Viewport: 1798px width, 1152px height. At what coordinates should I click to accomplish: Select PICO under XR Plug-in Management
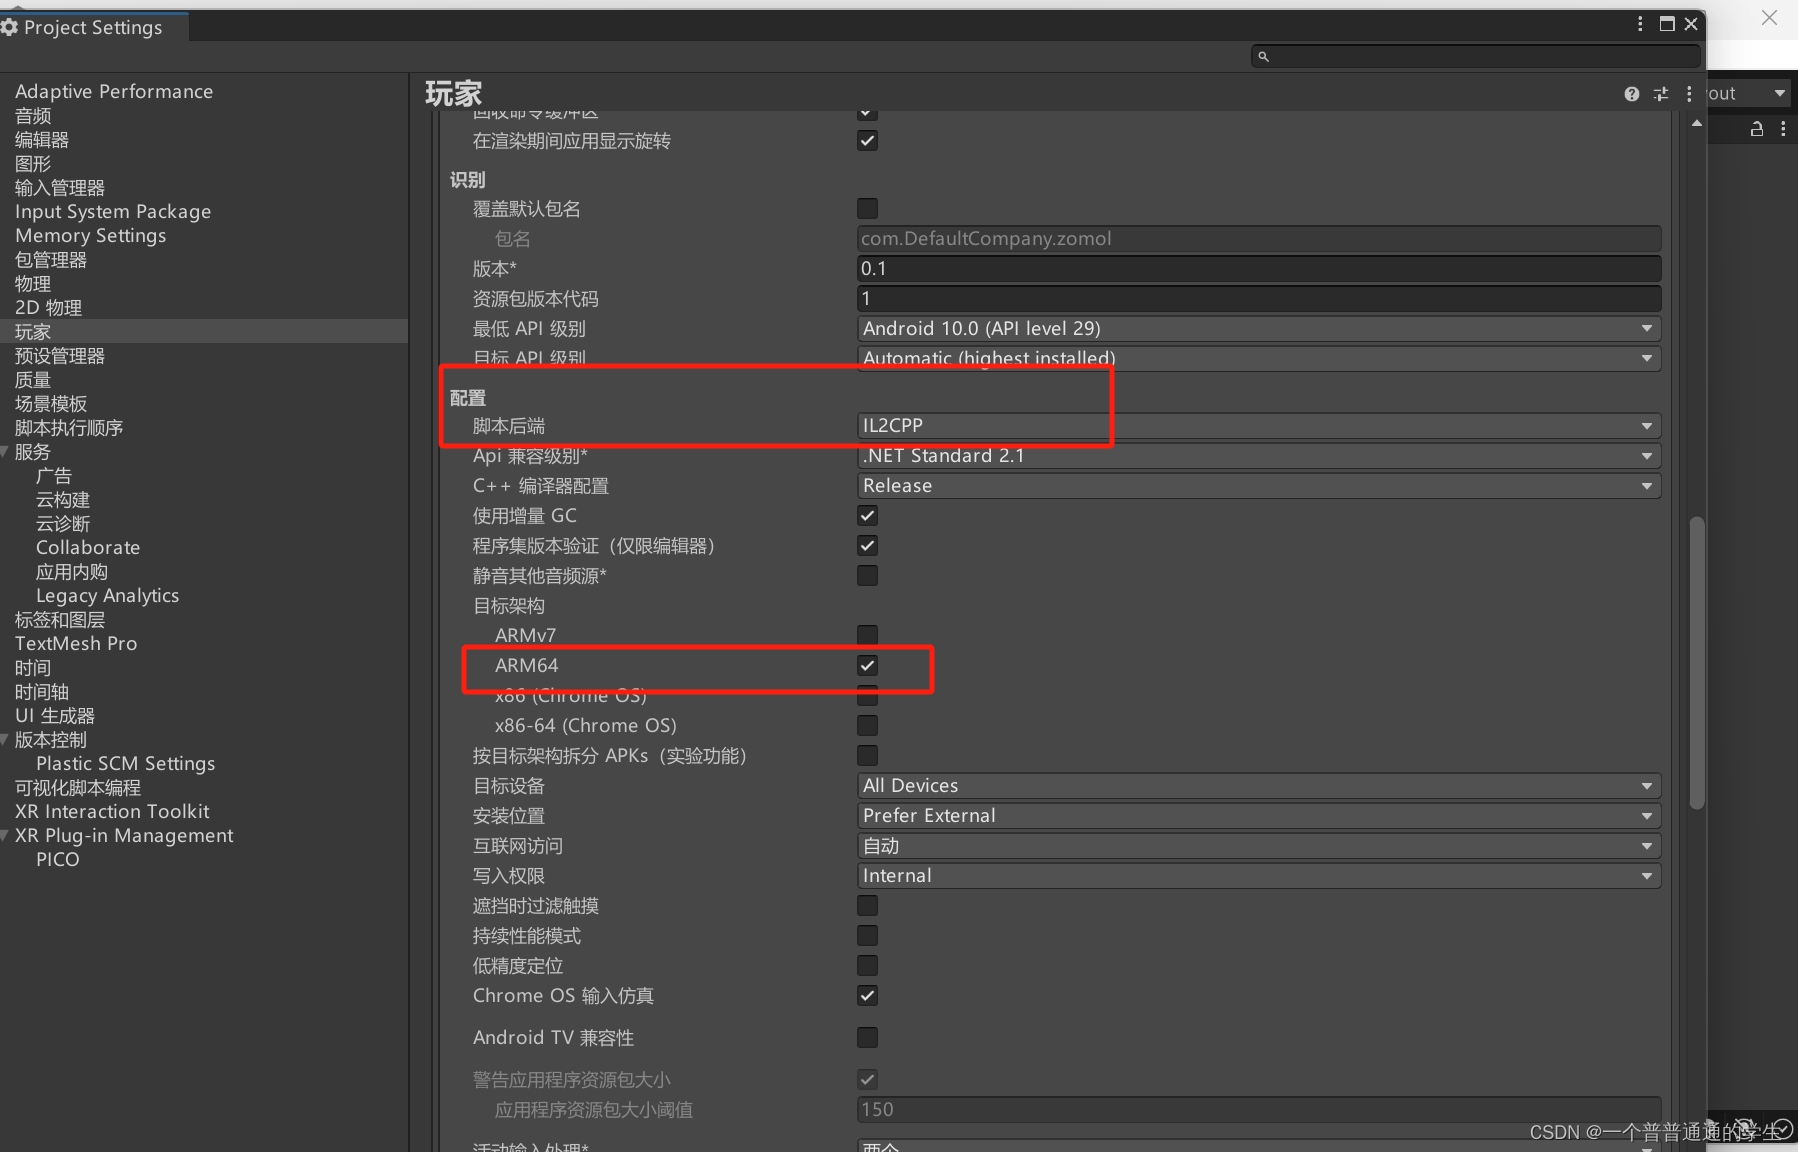pos(57,860)
